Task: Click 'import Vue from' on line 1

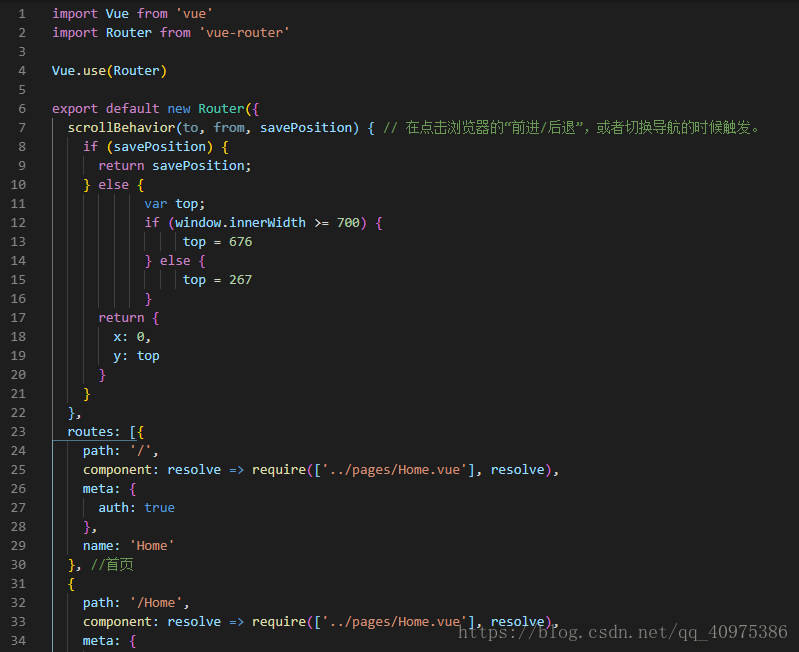Action: click(110, 14)
